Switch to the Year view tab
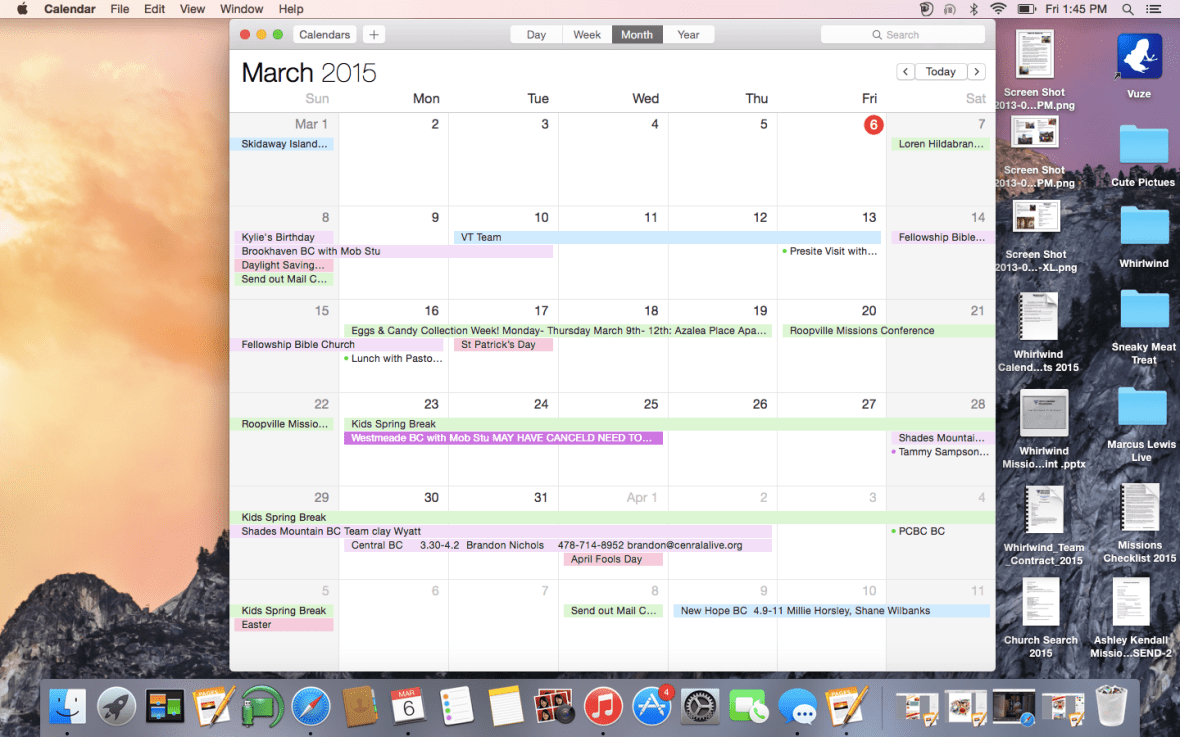Viewport: 1180px width, 737px height. [x=688, y=33]
